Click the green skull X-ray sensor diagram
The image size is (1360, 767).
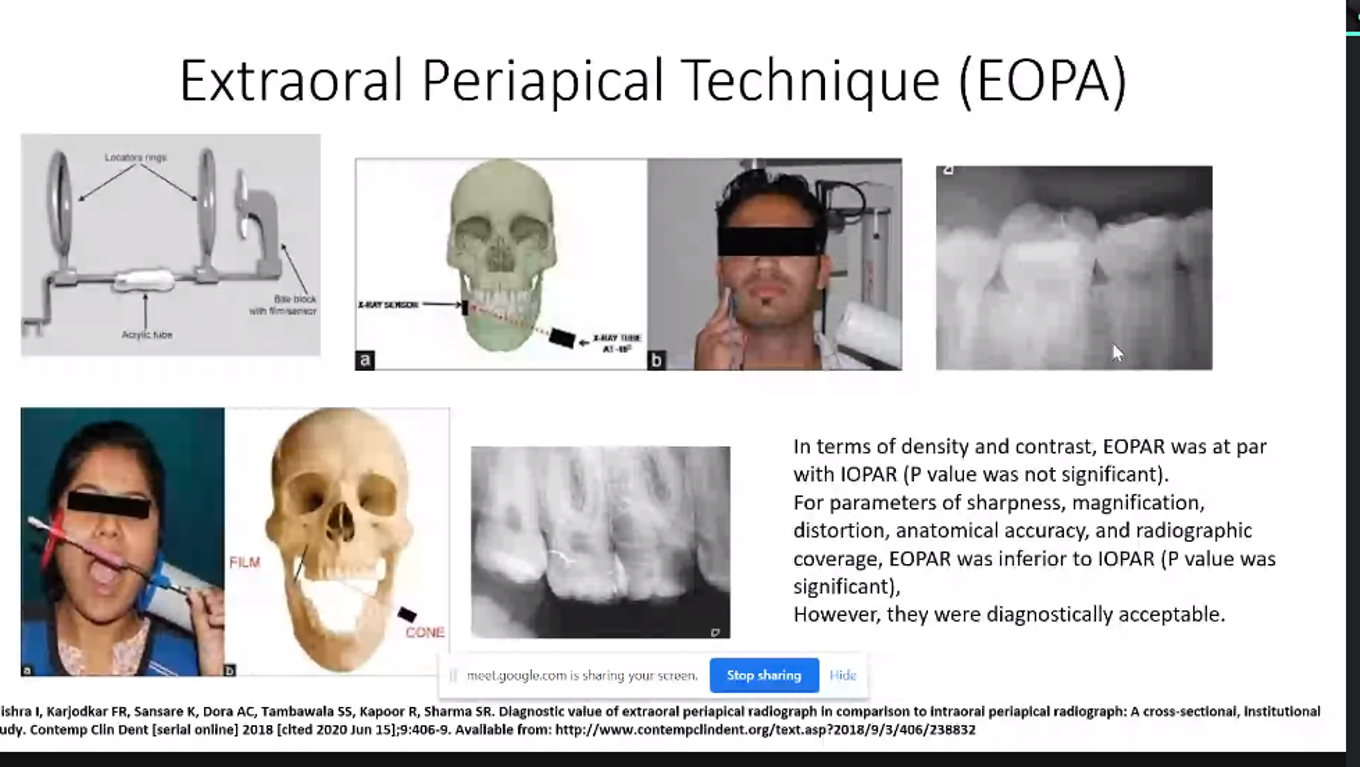coord(501,264)
